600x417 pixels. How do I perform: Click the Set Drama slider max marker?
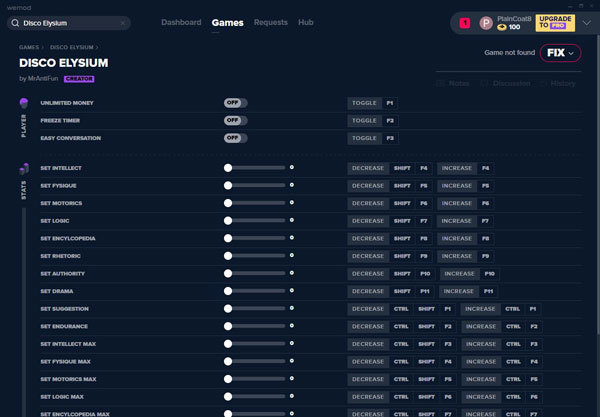point(292,290)
